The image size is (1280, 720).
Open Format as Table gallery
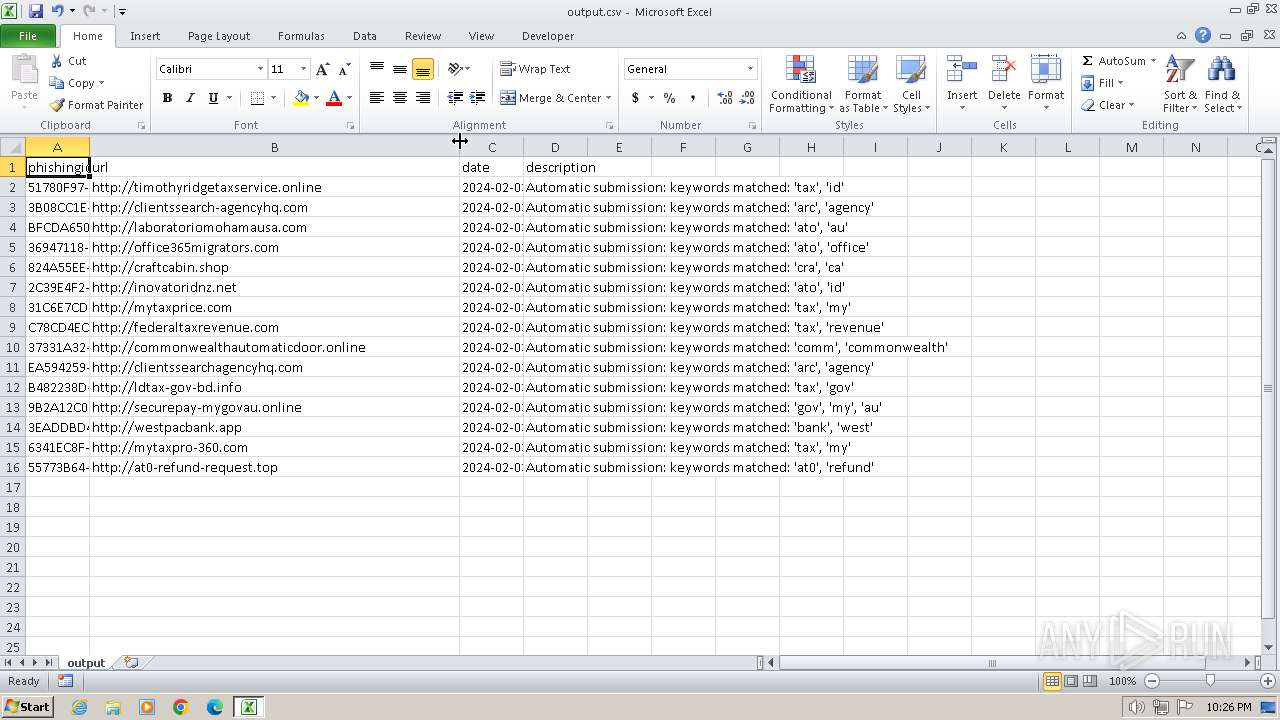pyautogui.click(x=863, y=85)
